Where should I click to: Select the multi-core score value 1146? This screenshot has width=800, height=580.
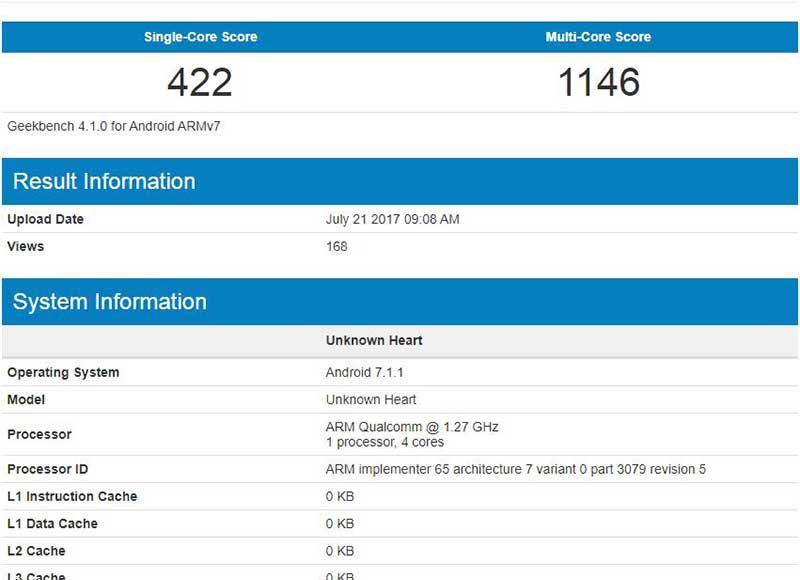point(598,83)
